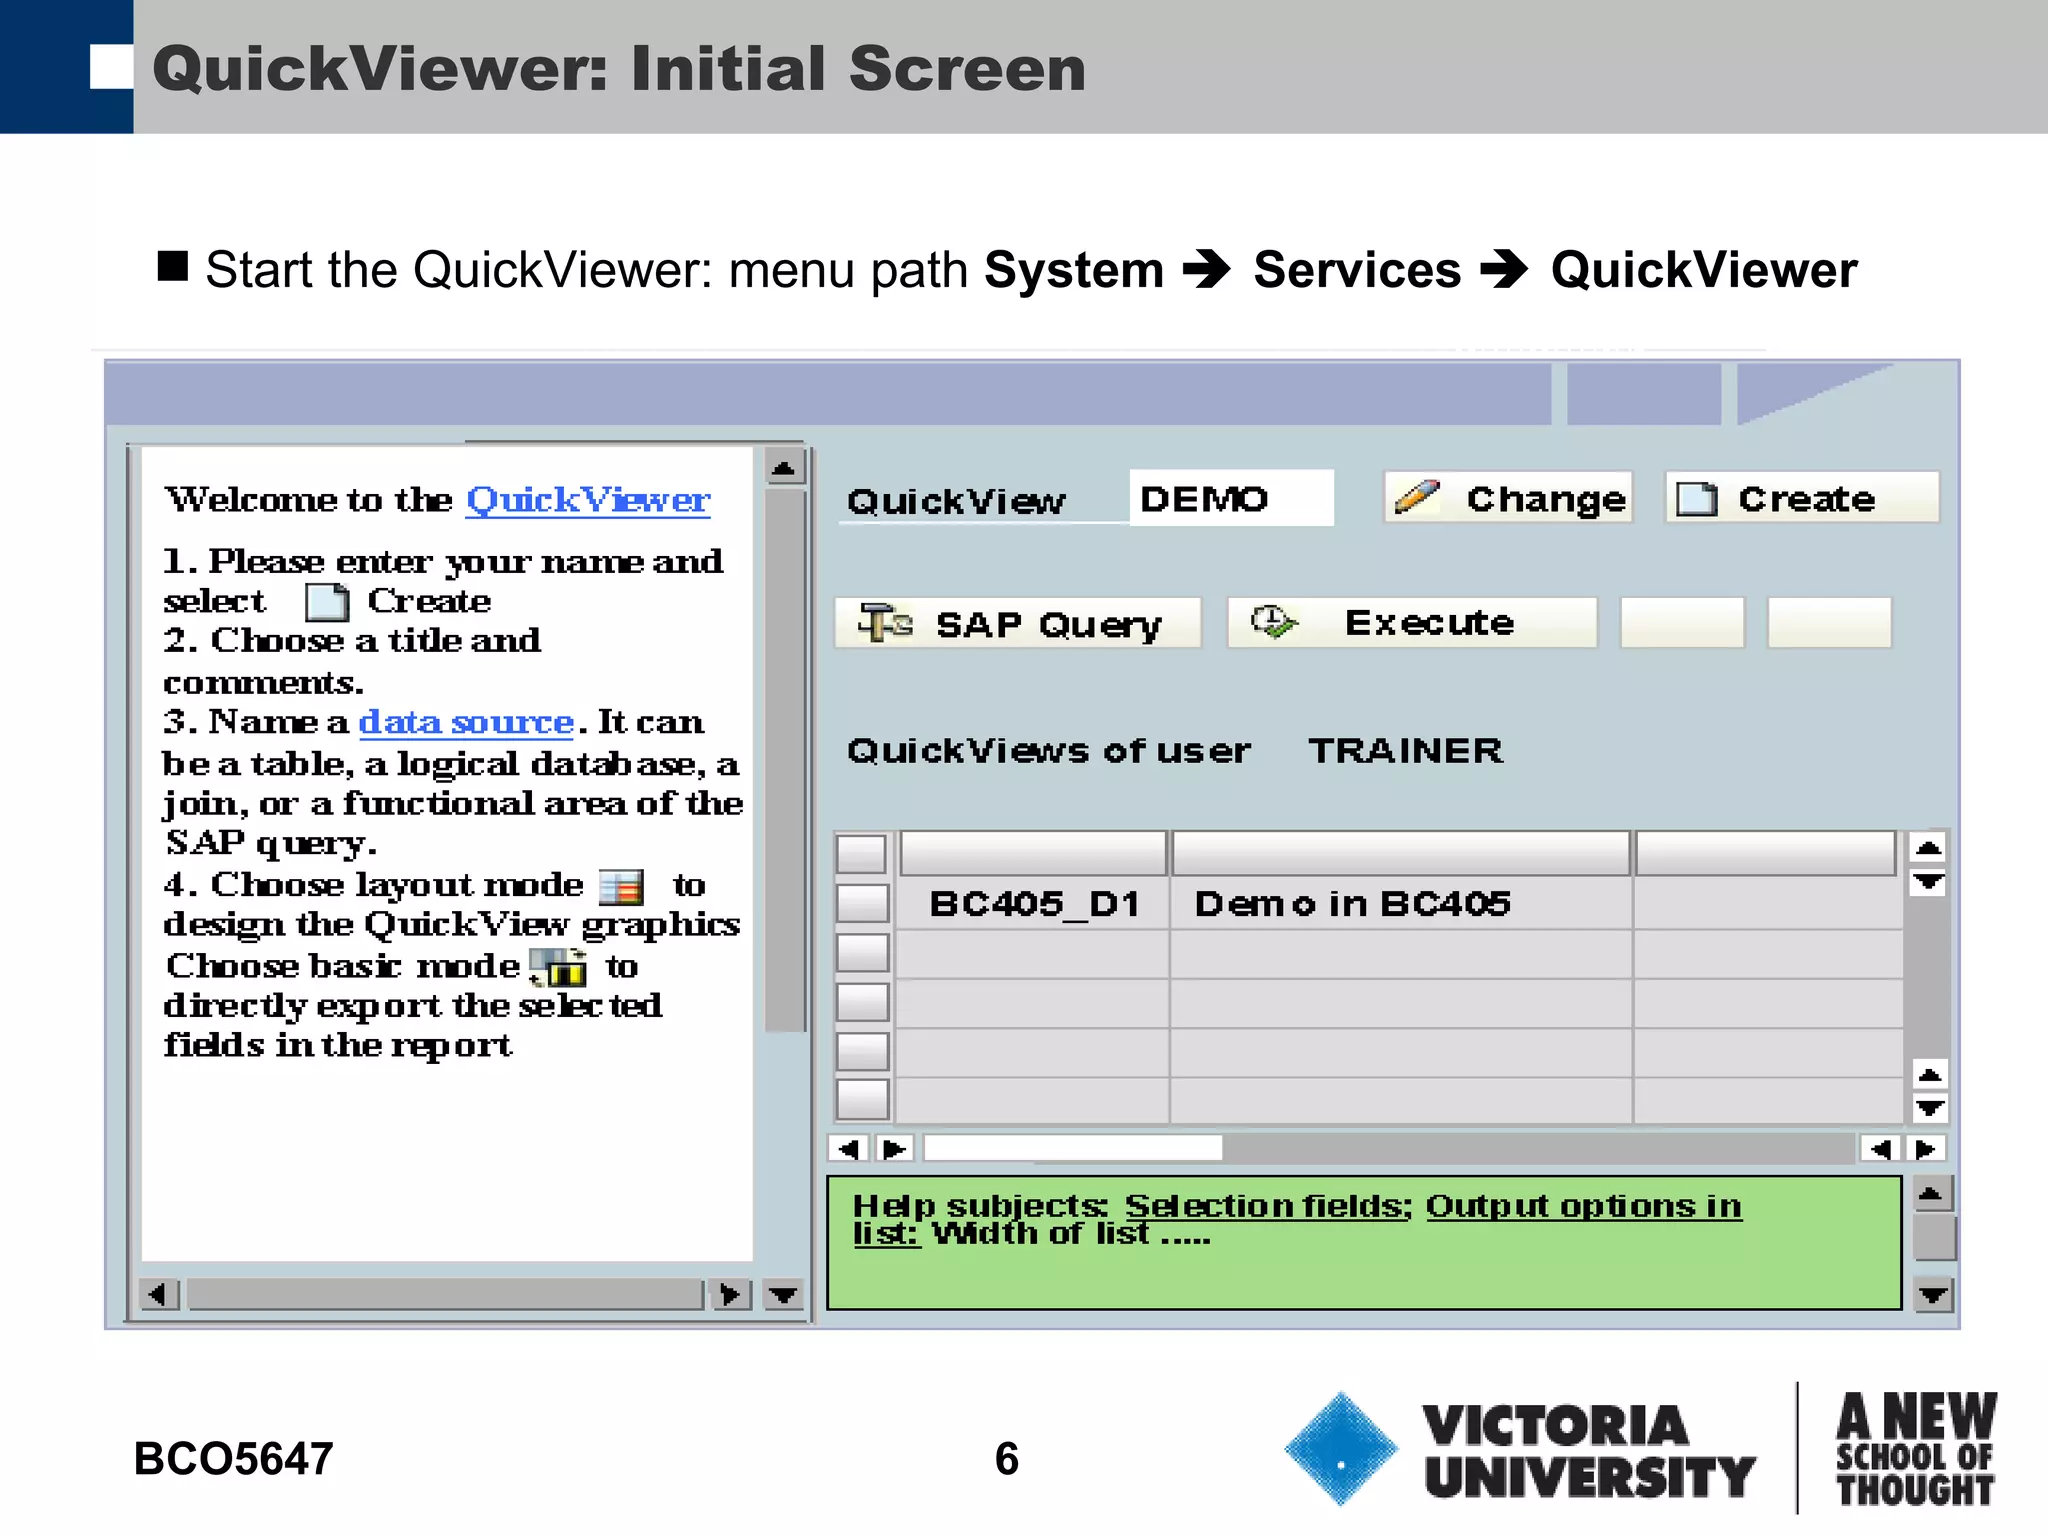The image size is (2048, 1536).
Task: Select the BC405_D1 row selector box
Action: click(x=862, y=903)
